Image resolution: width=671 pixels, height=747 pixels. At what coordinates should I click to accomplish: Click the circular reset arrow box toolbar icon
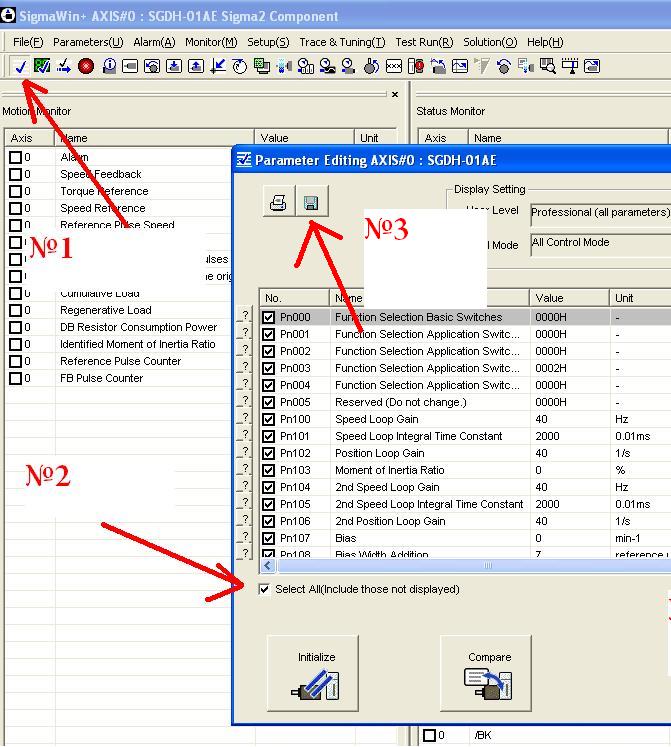(152, 66)
